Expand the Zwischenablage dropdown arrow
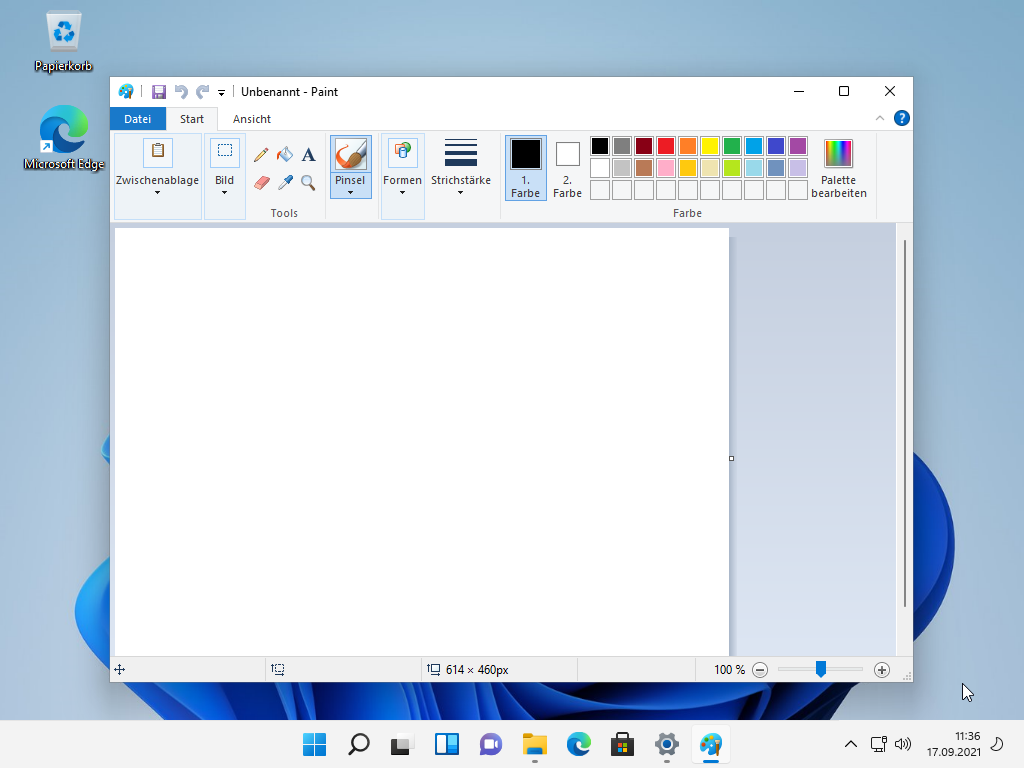Image resolution: width=1024 pixels, height=768 pixels. click(x=157, y=193)
